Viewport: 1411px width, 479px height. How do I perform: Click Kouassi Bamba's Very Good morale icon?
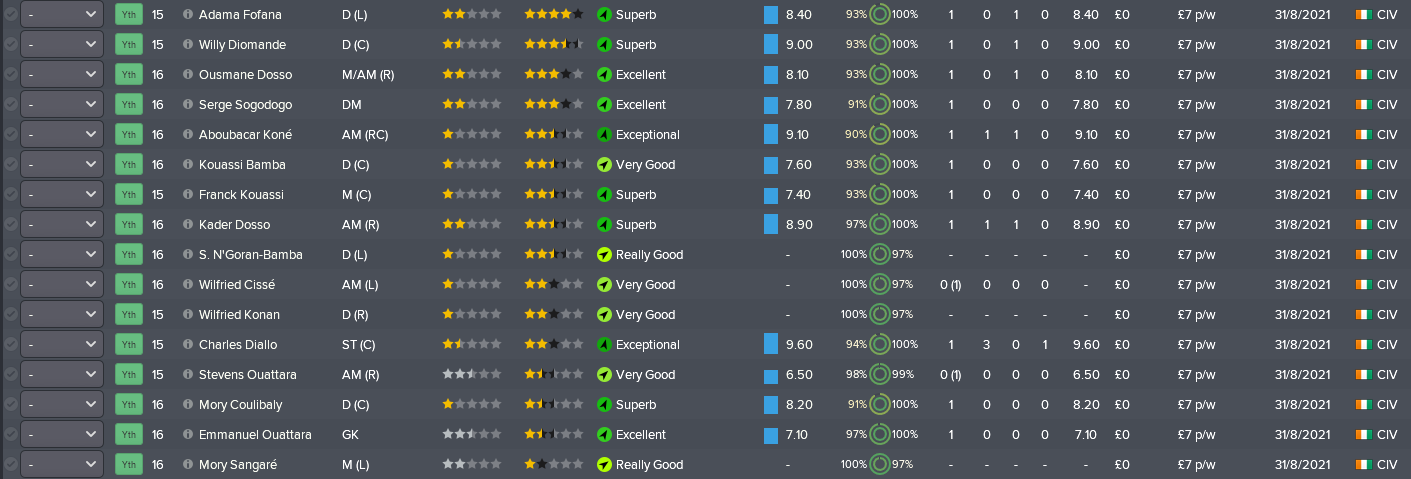pyautogui.click(x=604, y=165)
